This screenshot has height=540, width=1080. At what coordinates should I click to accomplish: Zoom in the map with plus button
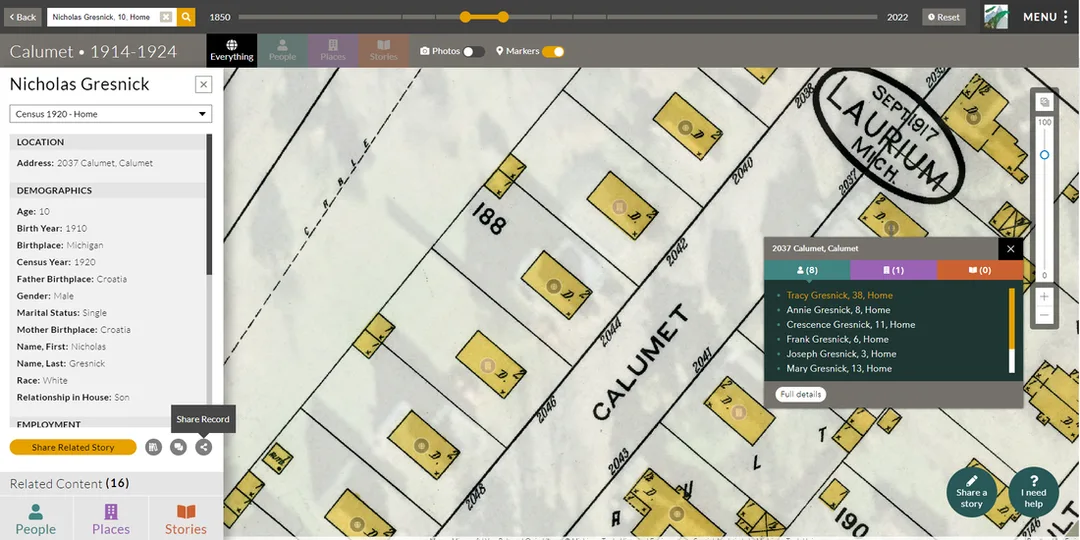point(1044,297)
